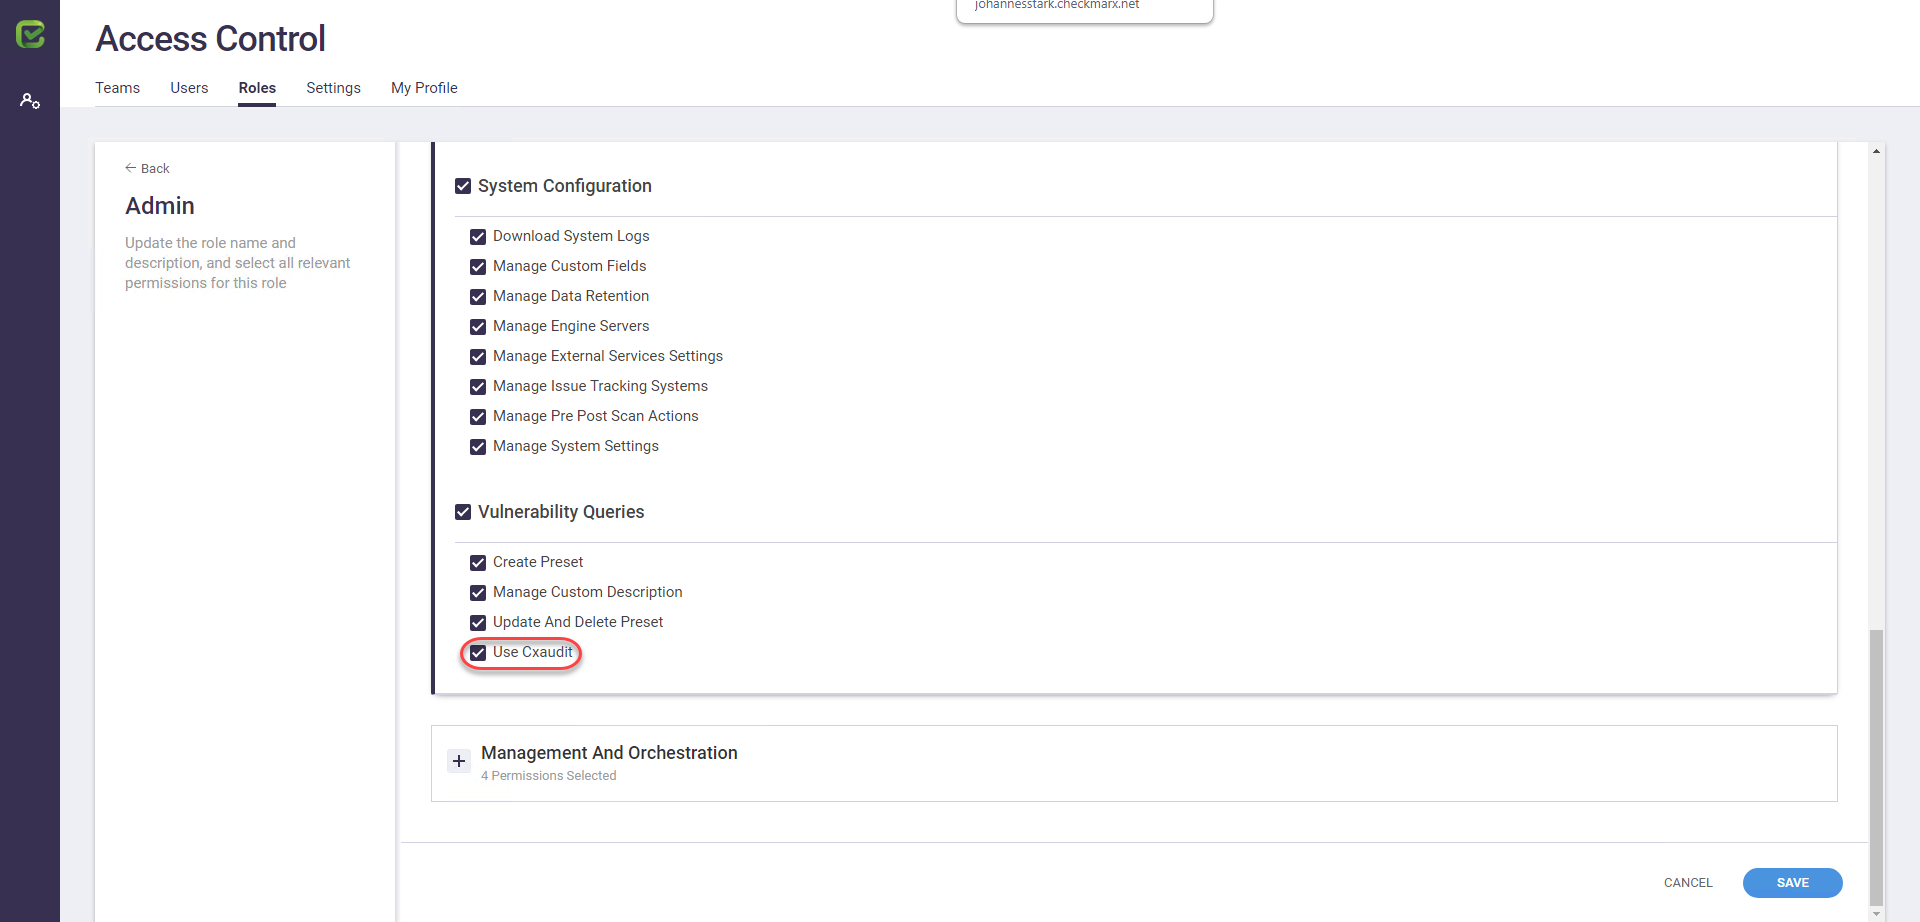1920x922 pixels.
Task: Toggle Manage Engine Servers checkbox
Action: 478,327
